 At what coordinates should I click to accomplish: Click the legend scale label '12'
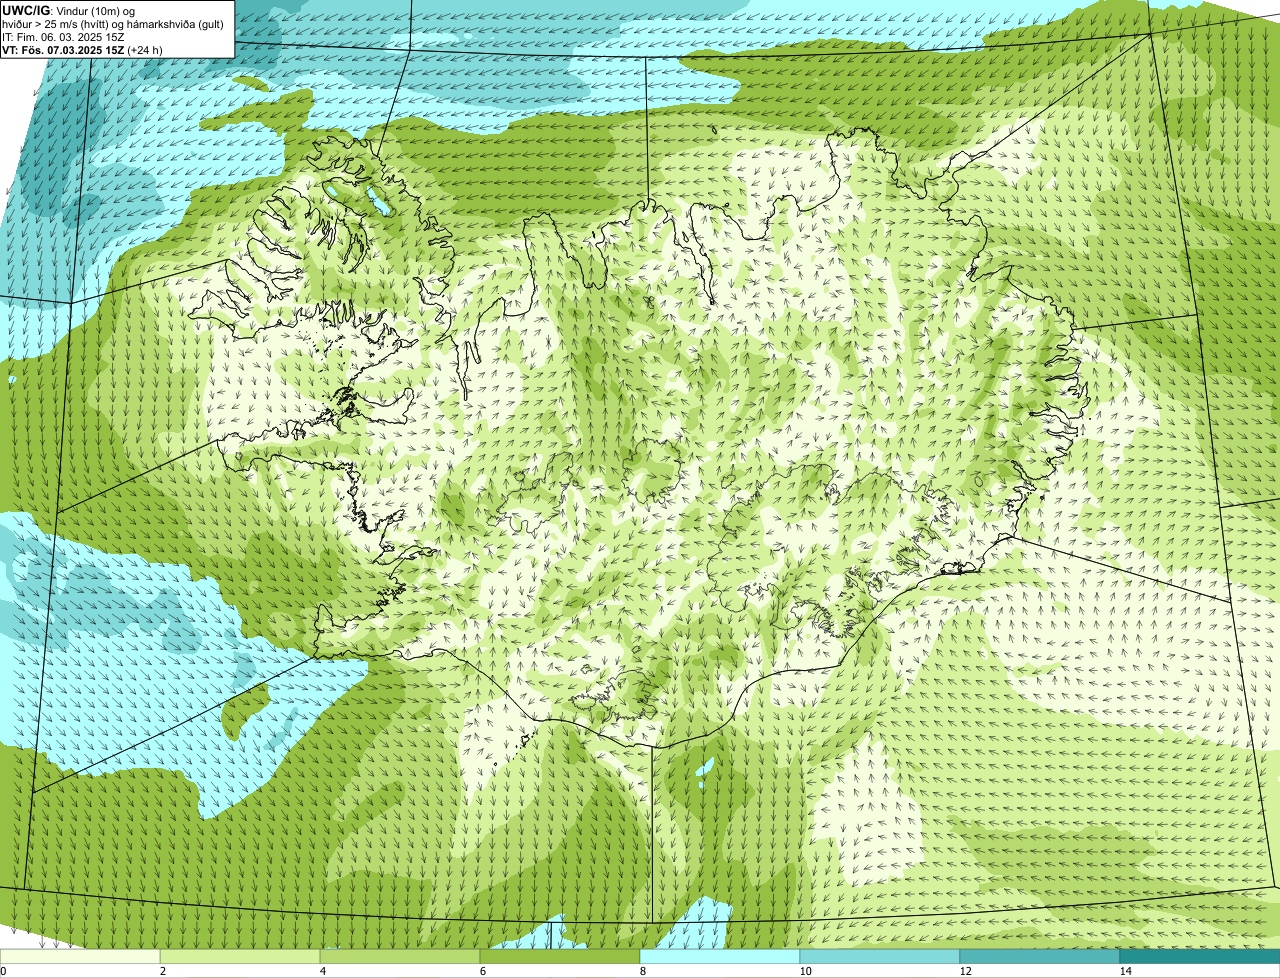click(965, 971)
